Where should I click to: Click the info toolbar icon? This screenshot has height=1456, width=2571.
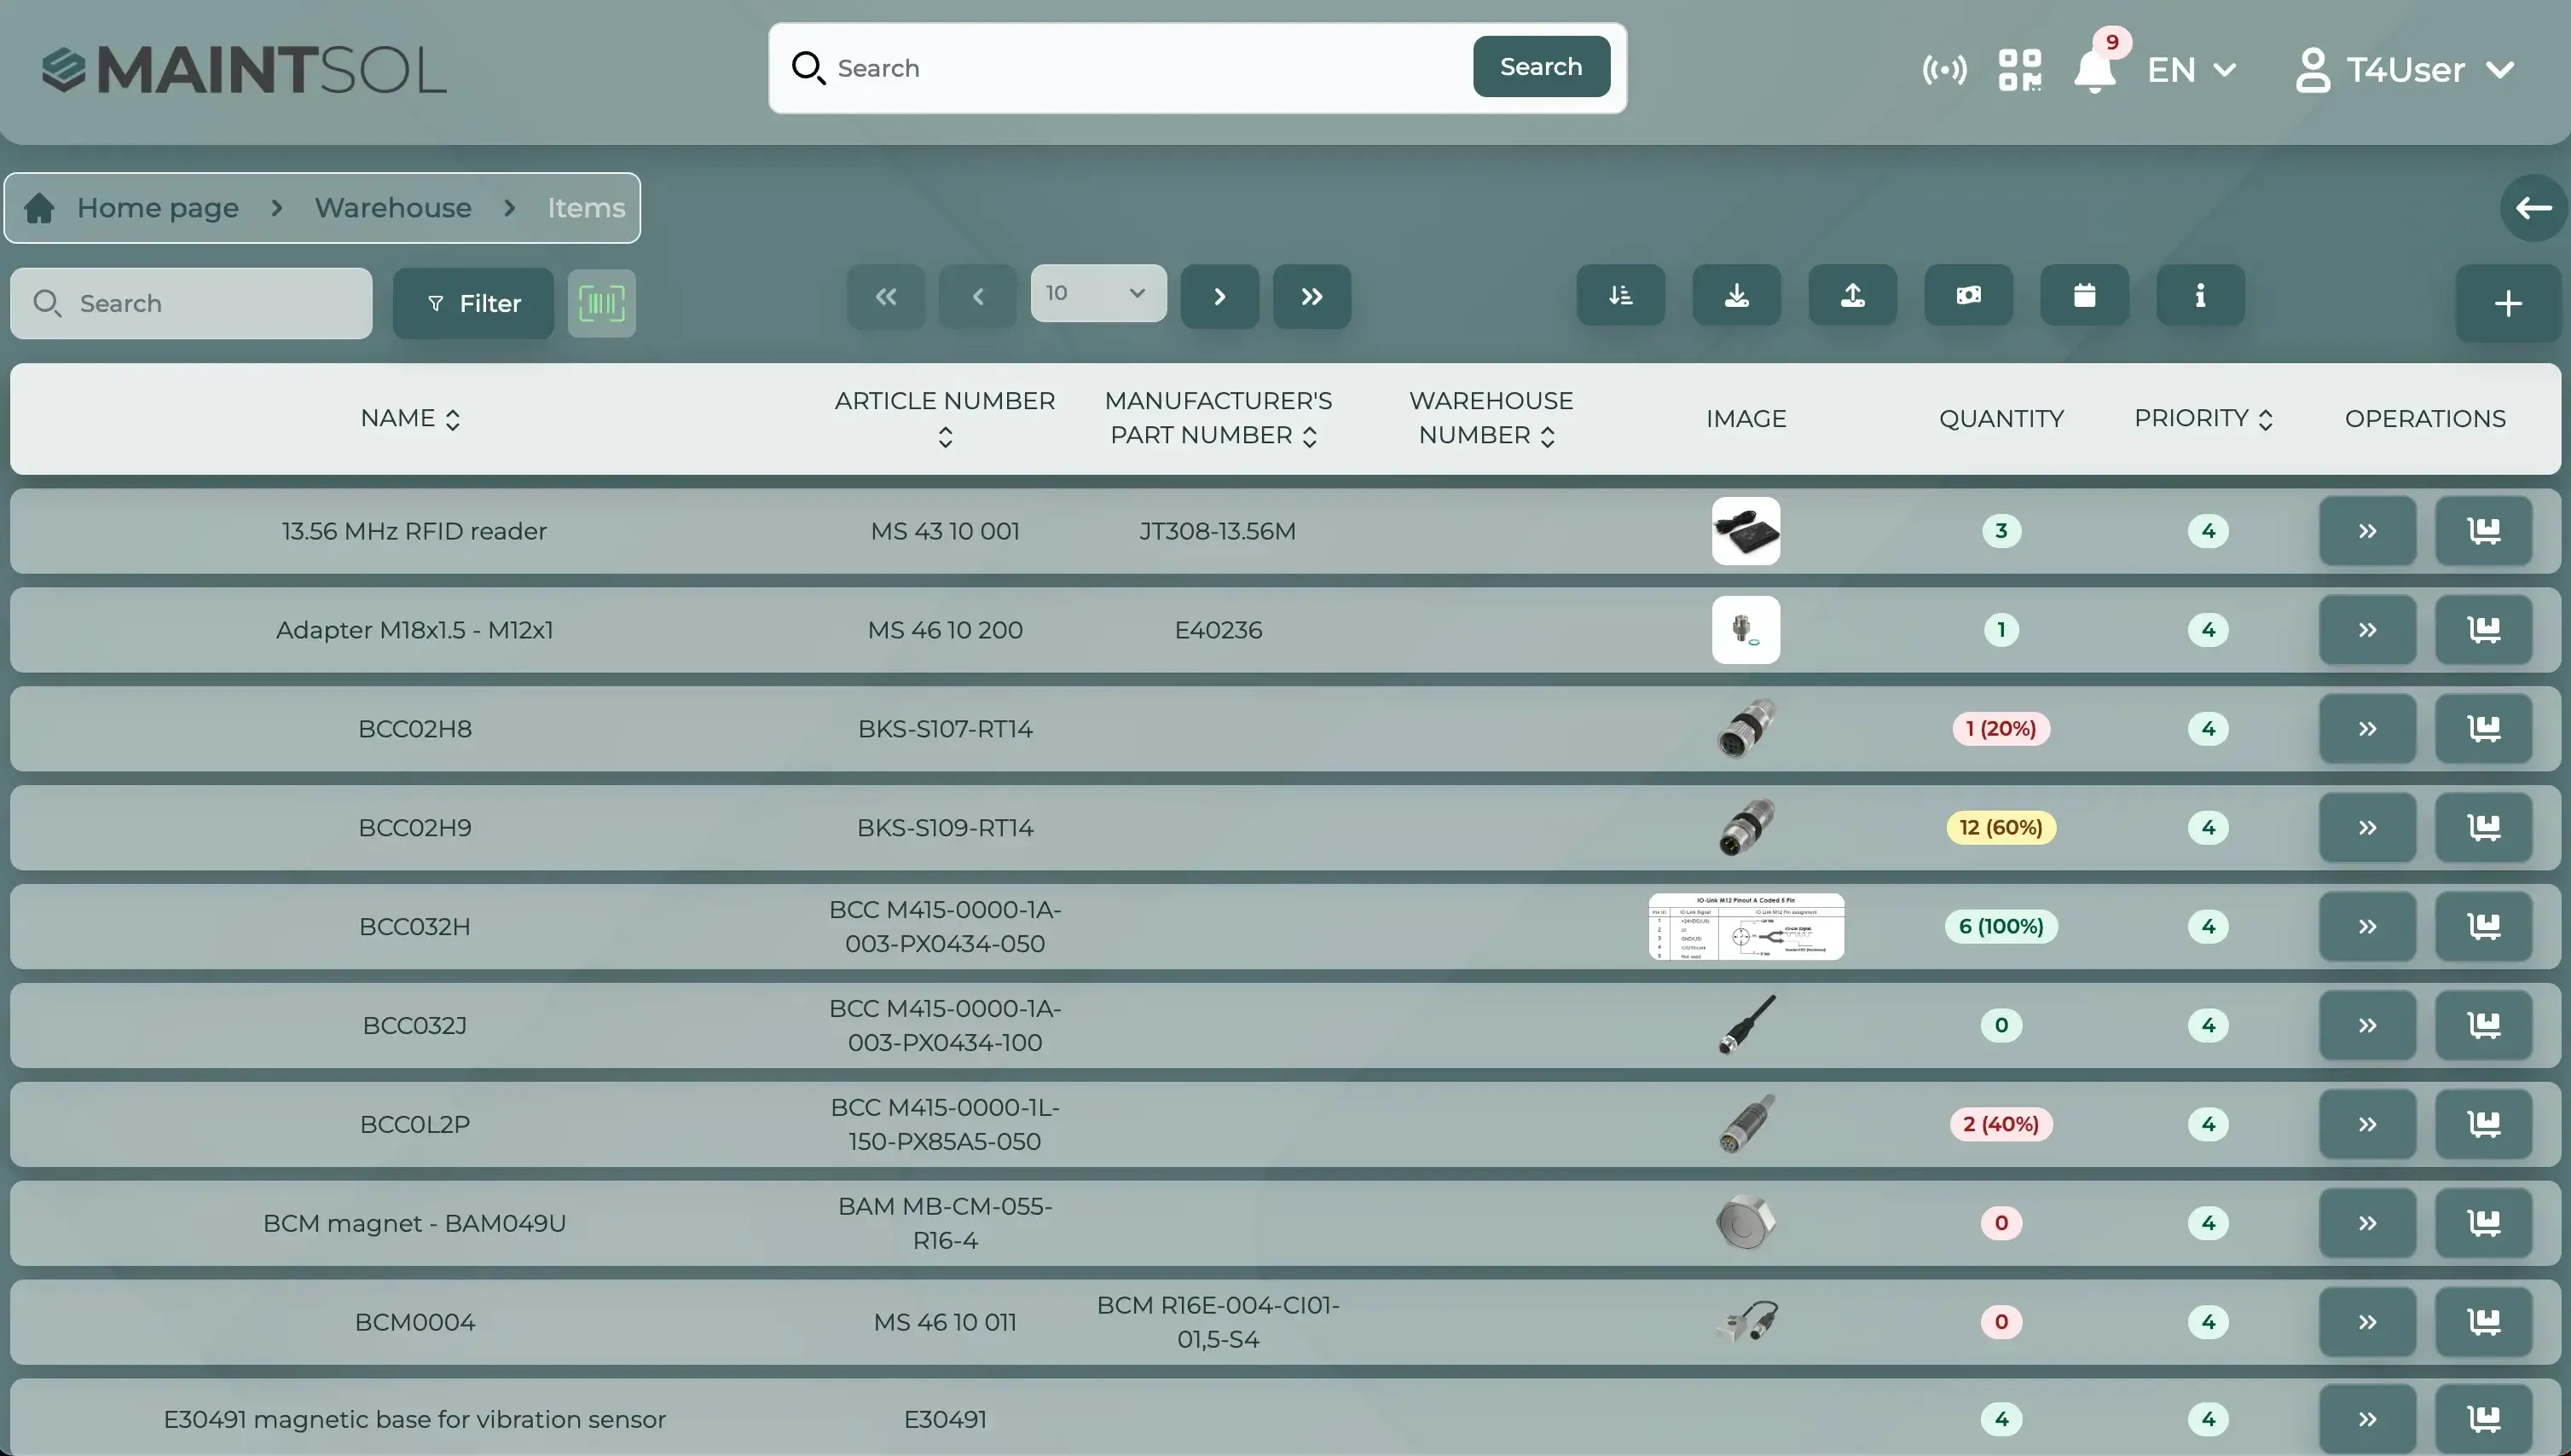point(2201,295)
